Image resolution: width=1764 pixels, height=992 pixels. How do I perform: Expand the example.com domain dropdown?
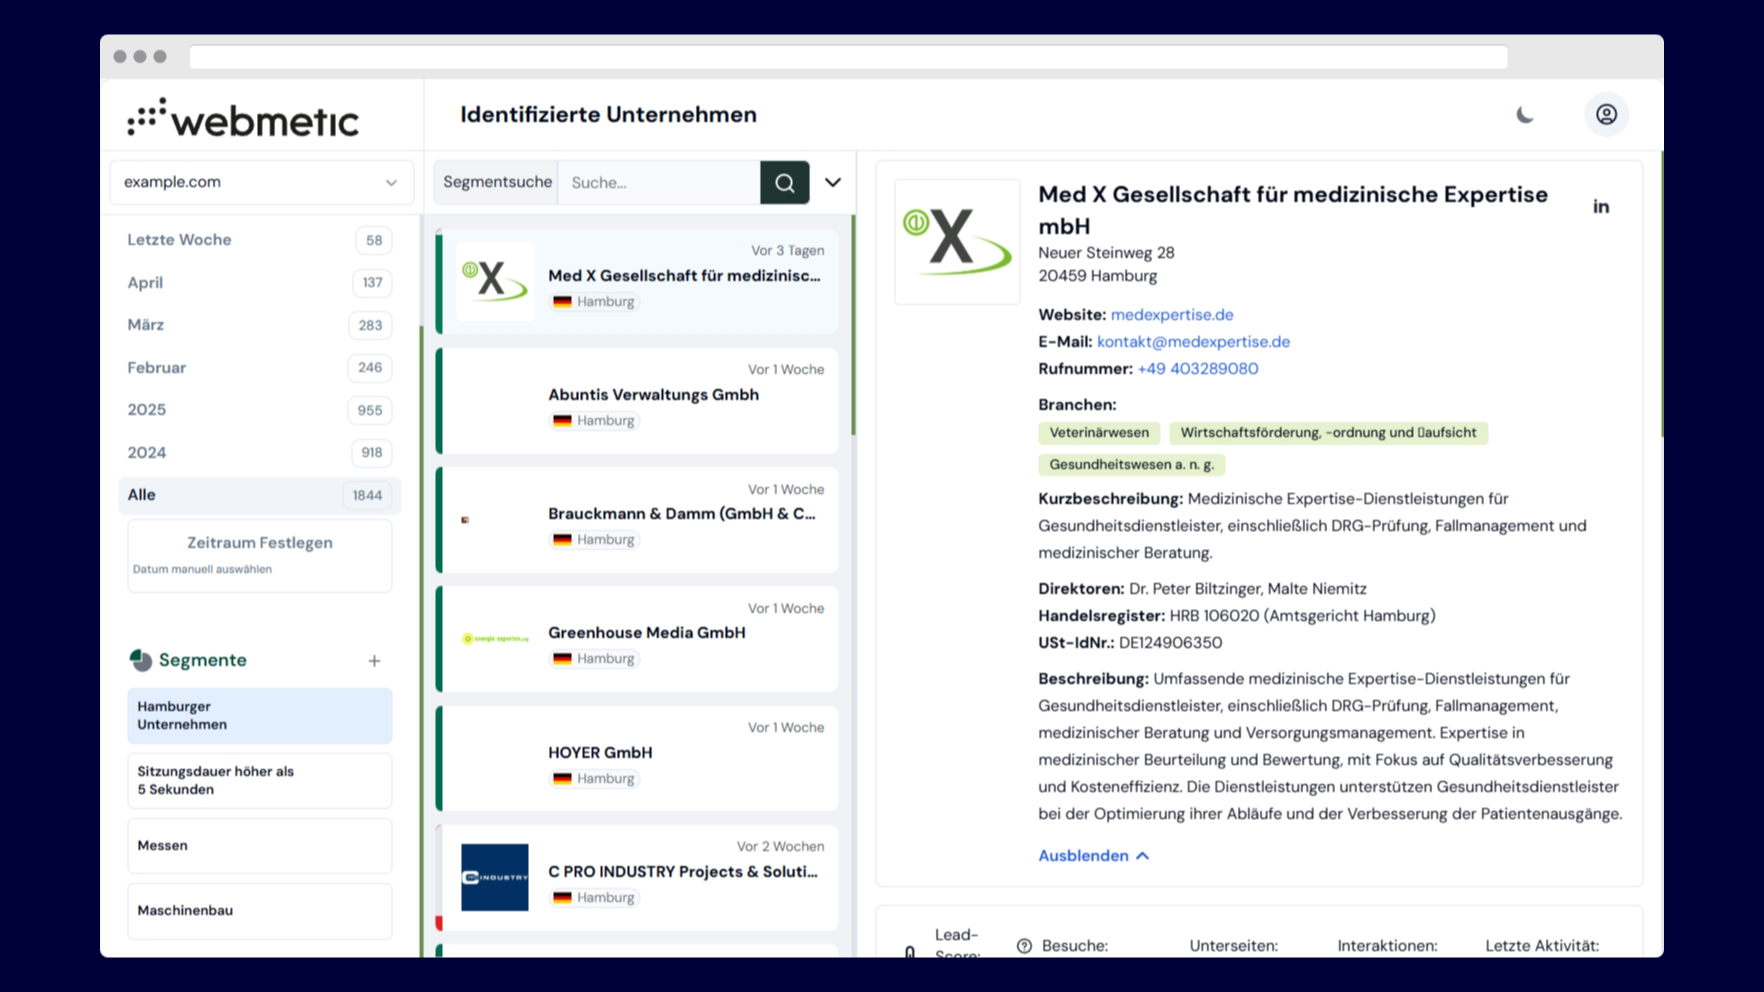point(390,182)
